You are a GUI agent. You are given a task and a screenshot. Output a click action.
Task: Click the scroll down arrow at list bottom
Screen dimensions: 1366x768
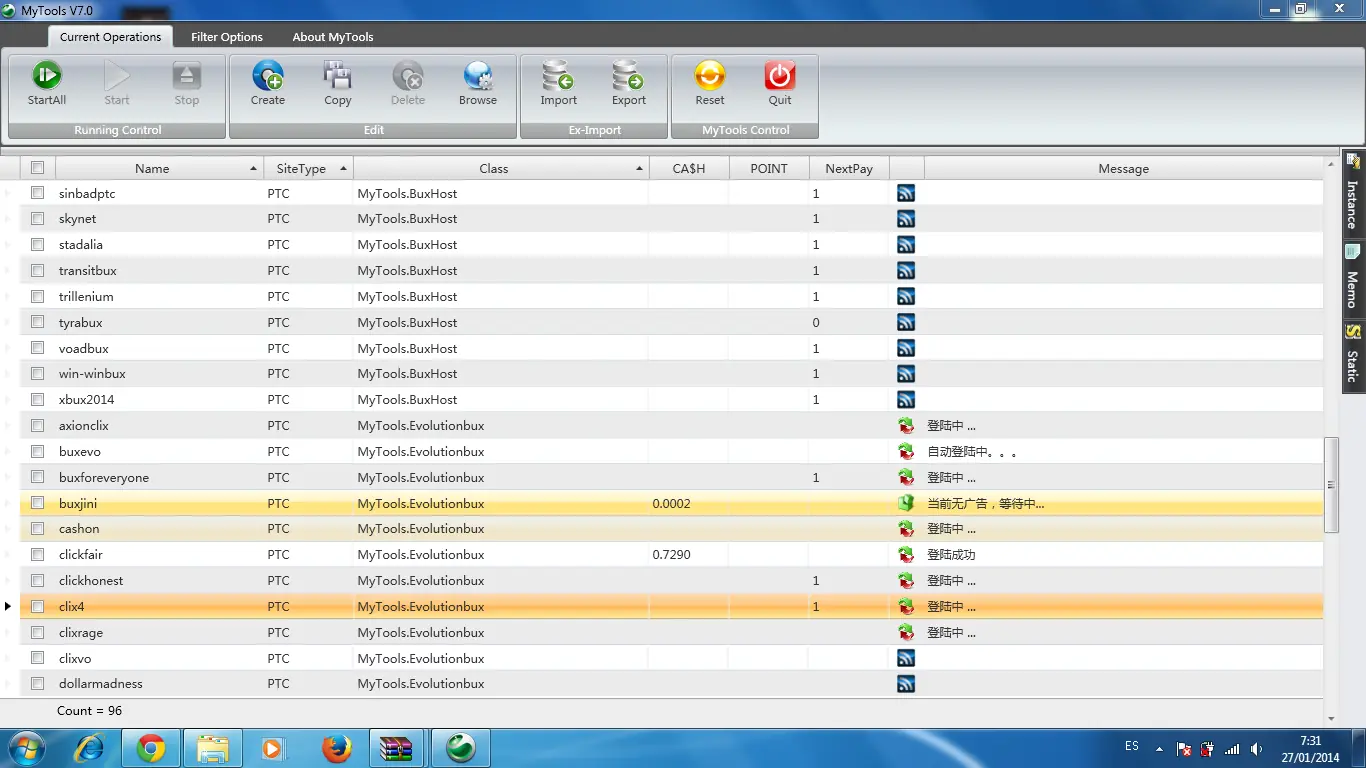(x=1331, y=718)
